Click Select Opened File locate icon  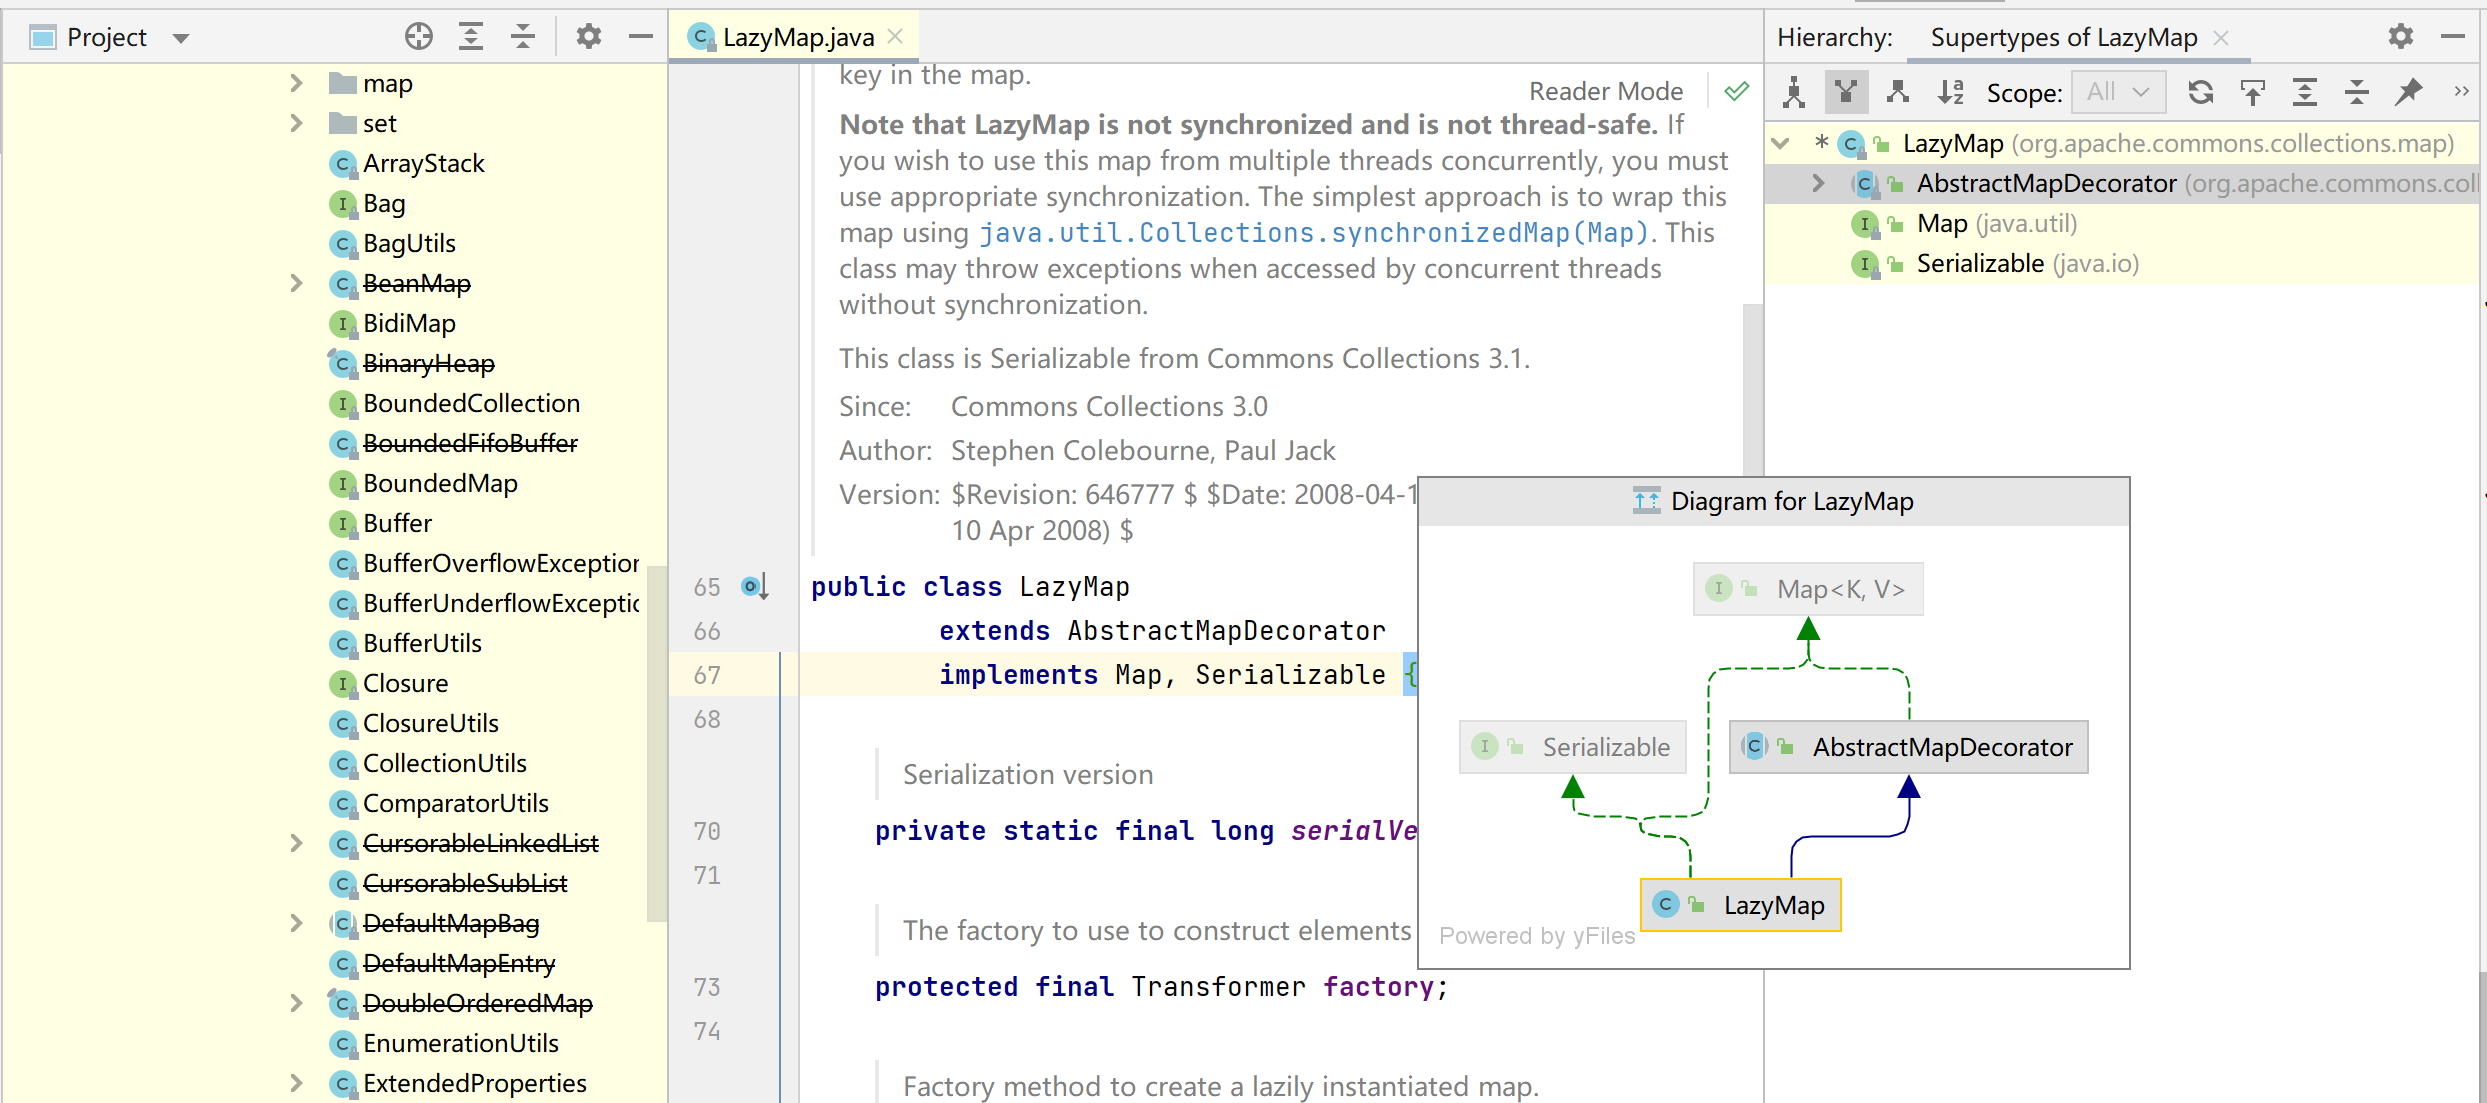(x=419, y=37)
